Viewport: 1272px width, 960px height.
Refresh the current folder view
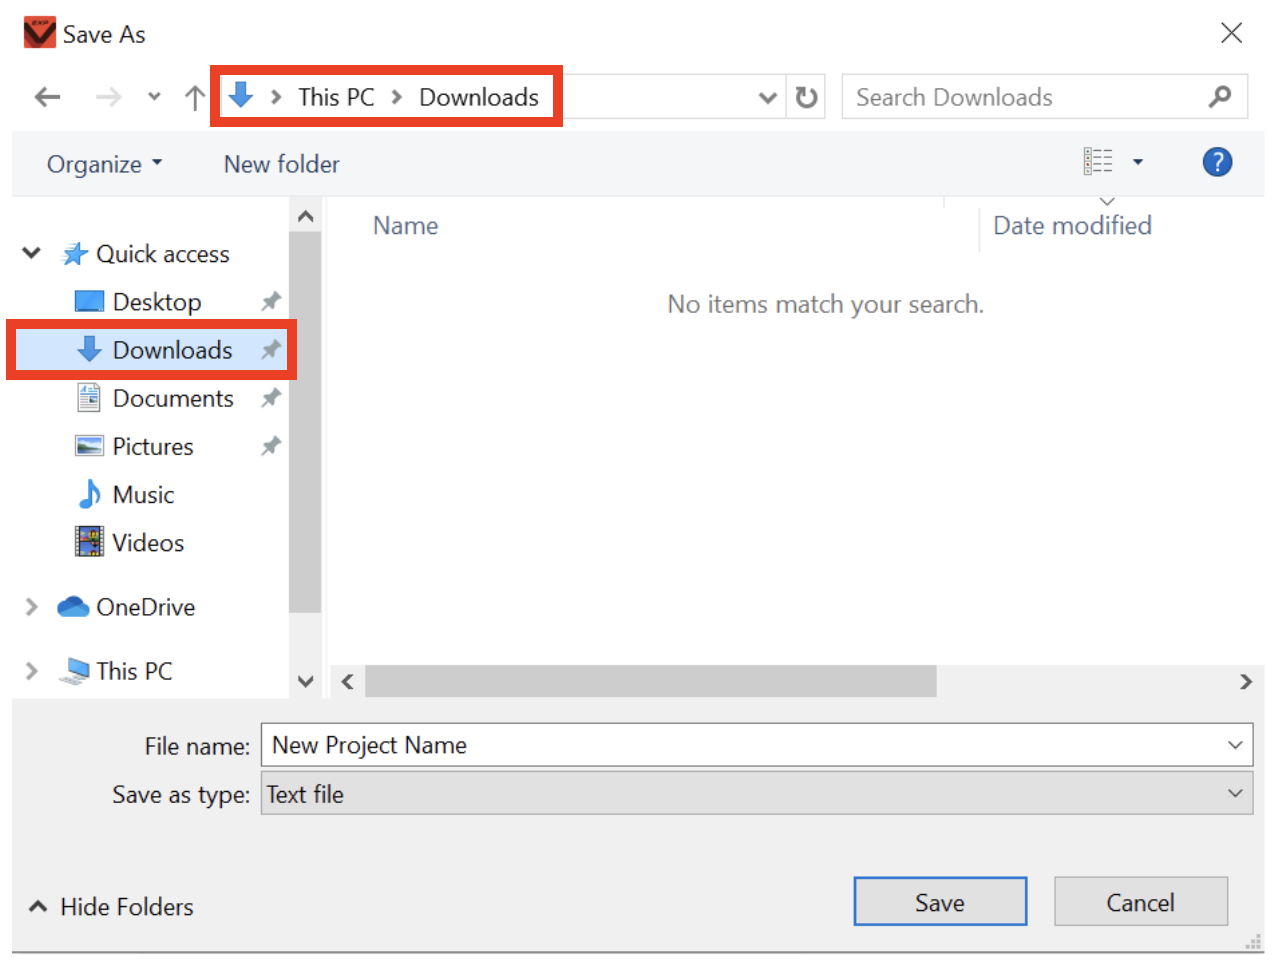tap(806, 96)
